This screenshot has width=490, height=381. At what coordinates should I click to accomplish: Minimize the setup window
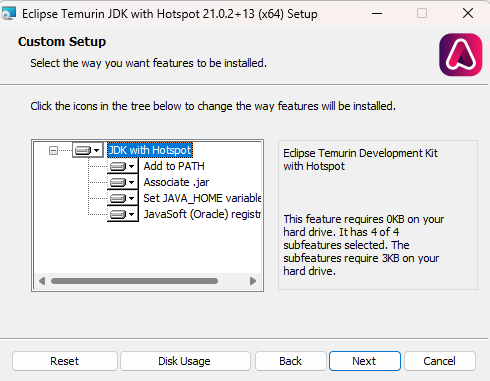(x=377, y=13)
